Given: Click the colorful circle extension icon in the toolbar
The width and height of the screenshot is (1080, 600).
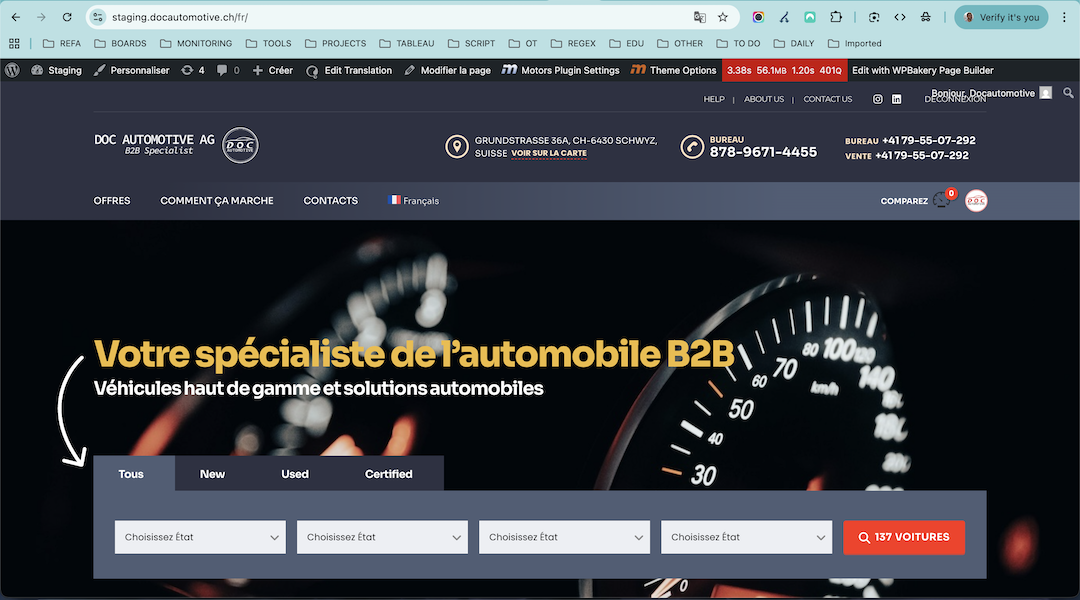Looking at the screenshot, I should 758,17.
